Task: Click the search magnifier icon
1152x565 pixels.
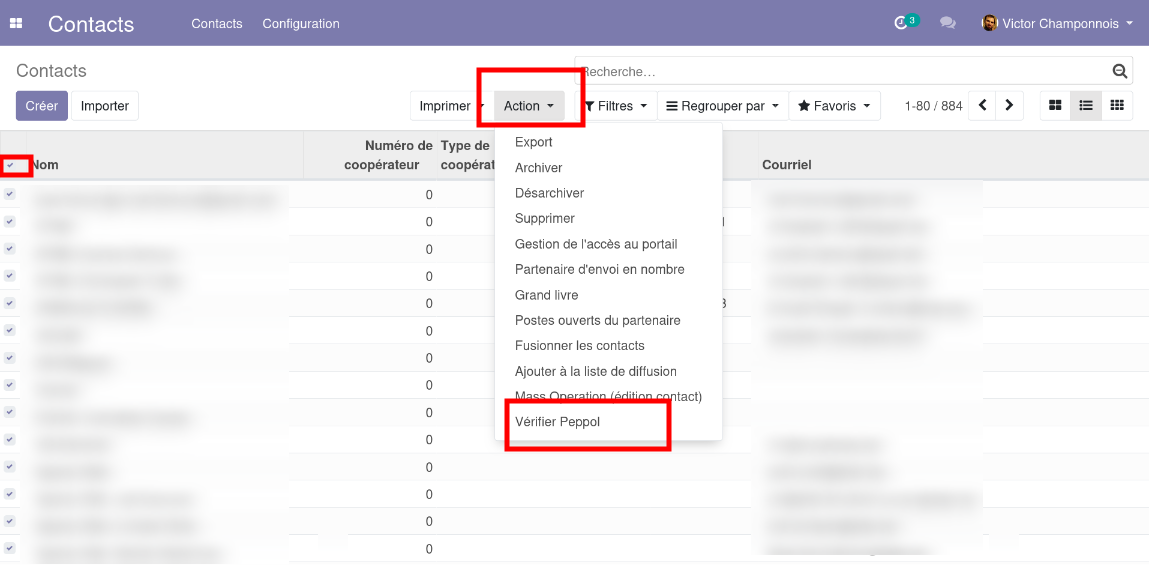Action: click(x=1120, y=72)
